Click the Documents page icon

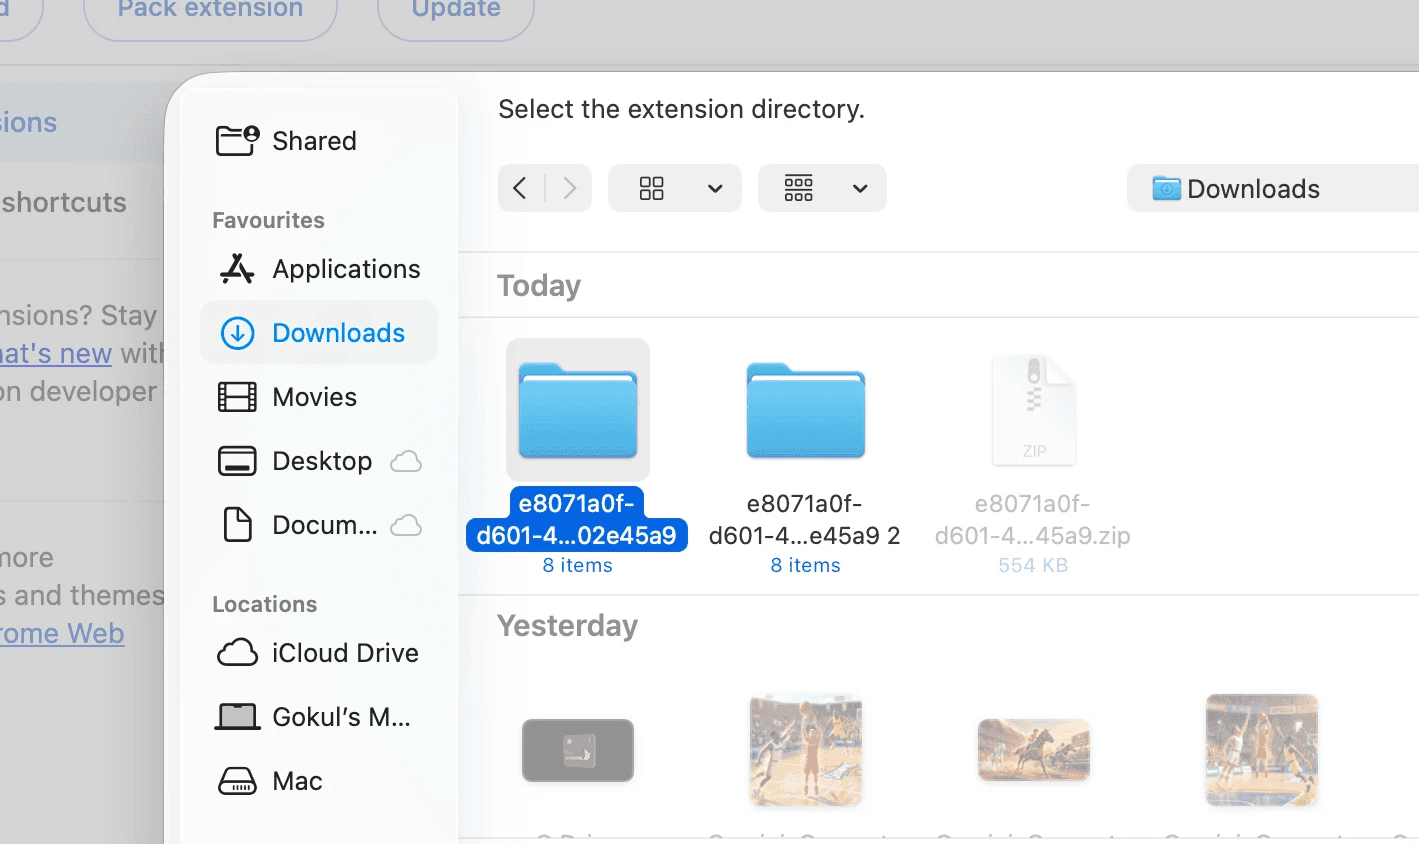pyautogui.click(x=237, y=525)
